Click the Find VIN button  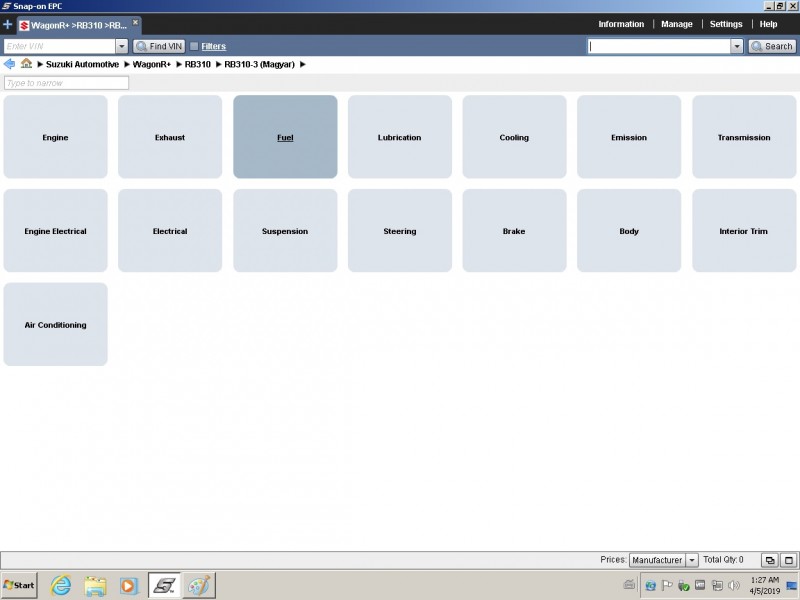point(159,46)
